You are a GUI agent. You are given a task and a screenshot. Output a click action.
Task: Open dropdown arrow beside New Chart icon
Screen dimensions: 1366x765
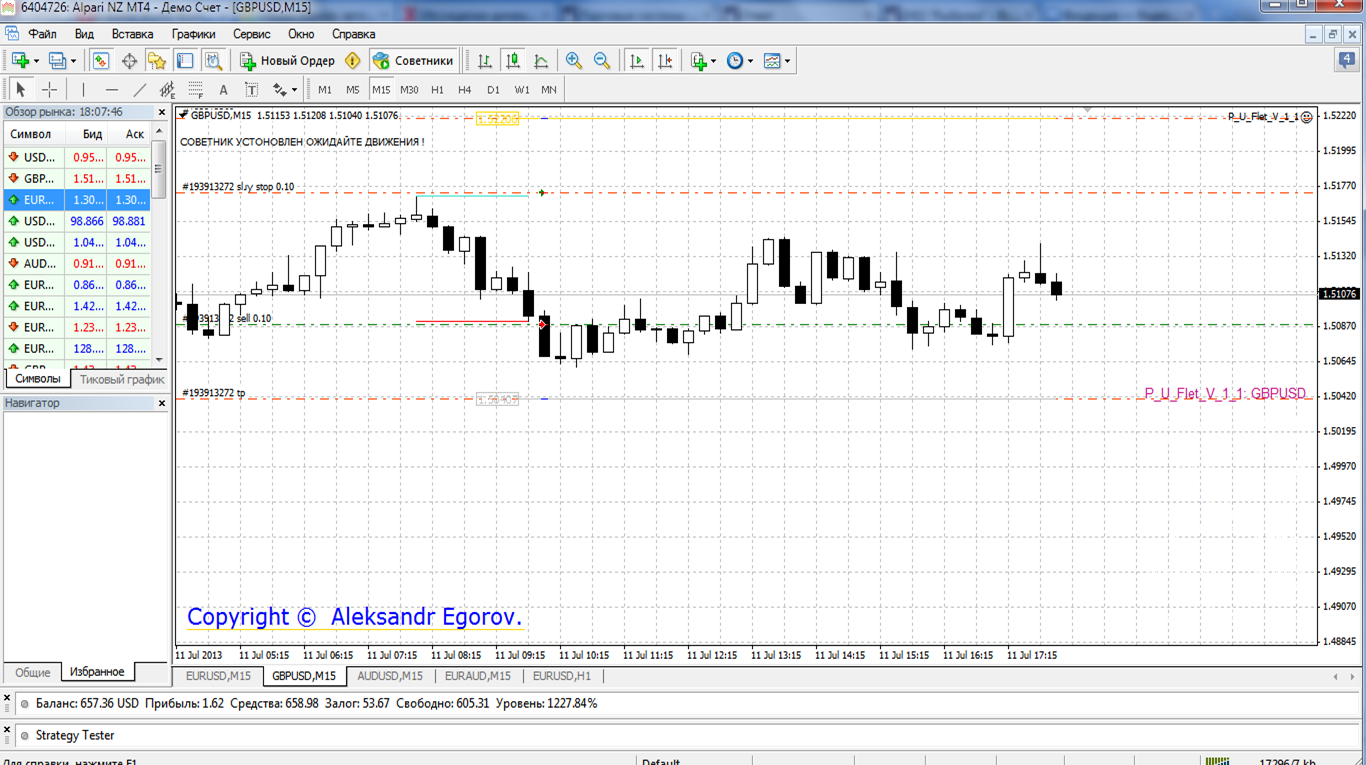tap(36, 61)
